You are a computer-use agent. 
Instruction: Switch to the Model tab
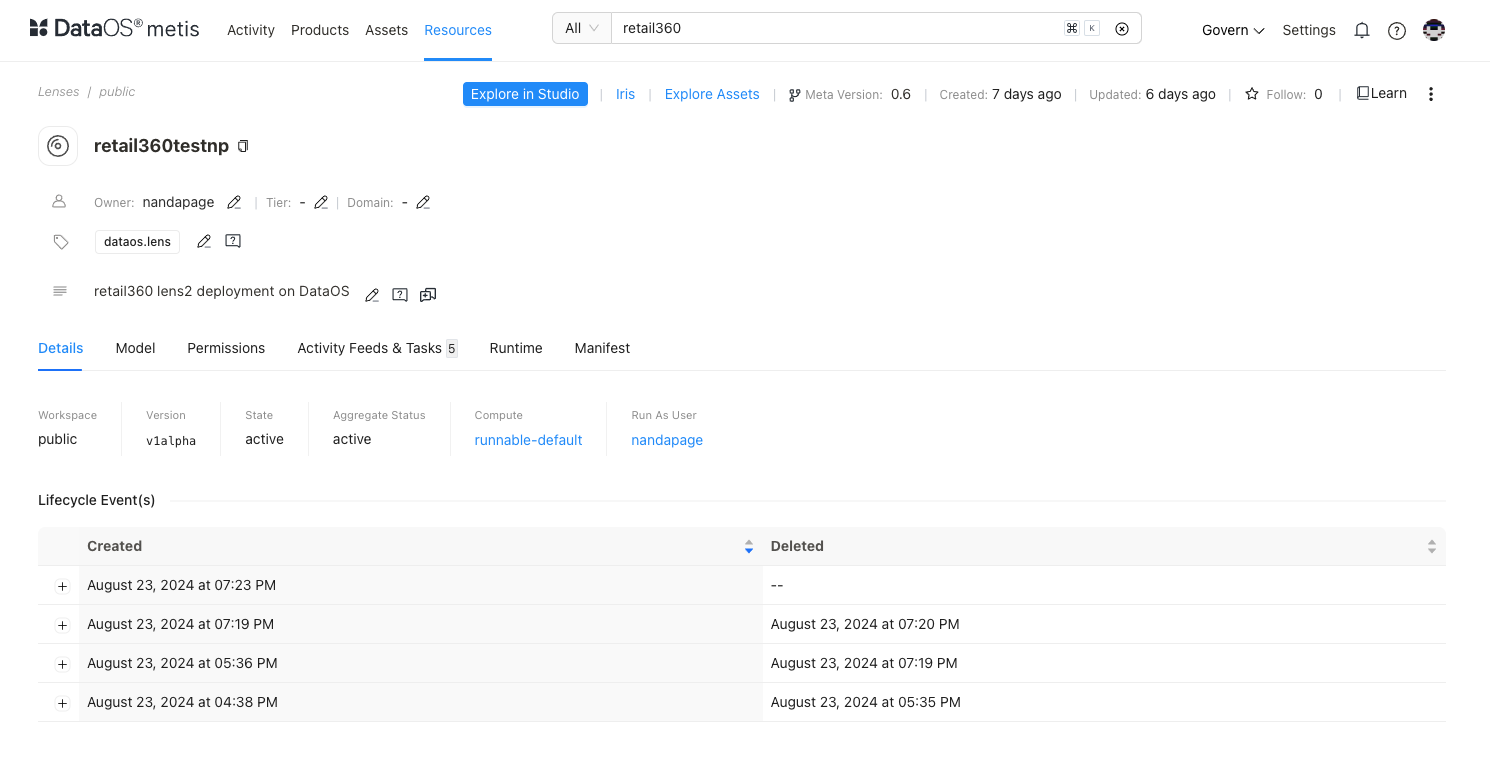pyautogui.click(x=135, y=348)
